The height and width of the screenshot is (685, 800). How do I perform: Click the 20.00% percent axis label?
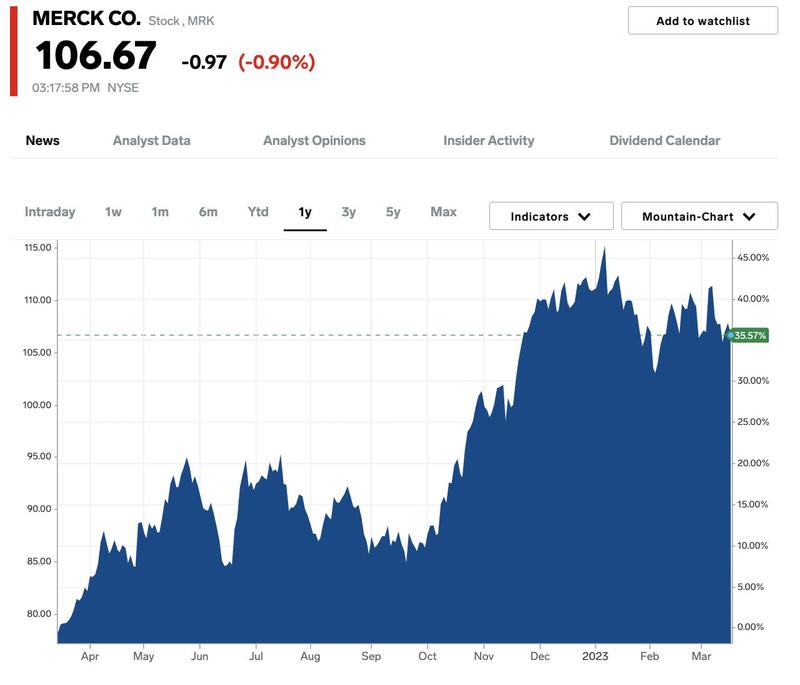(753, 463)
